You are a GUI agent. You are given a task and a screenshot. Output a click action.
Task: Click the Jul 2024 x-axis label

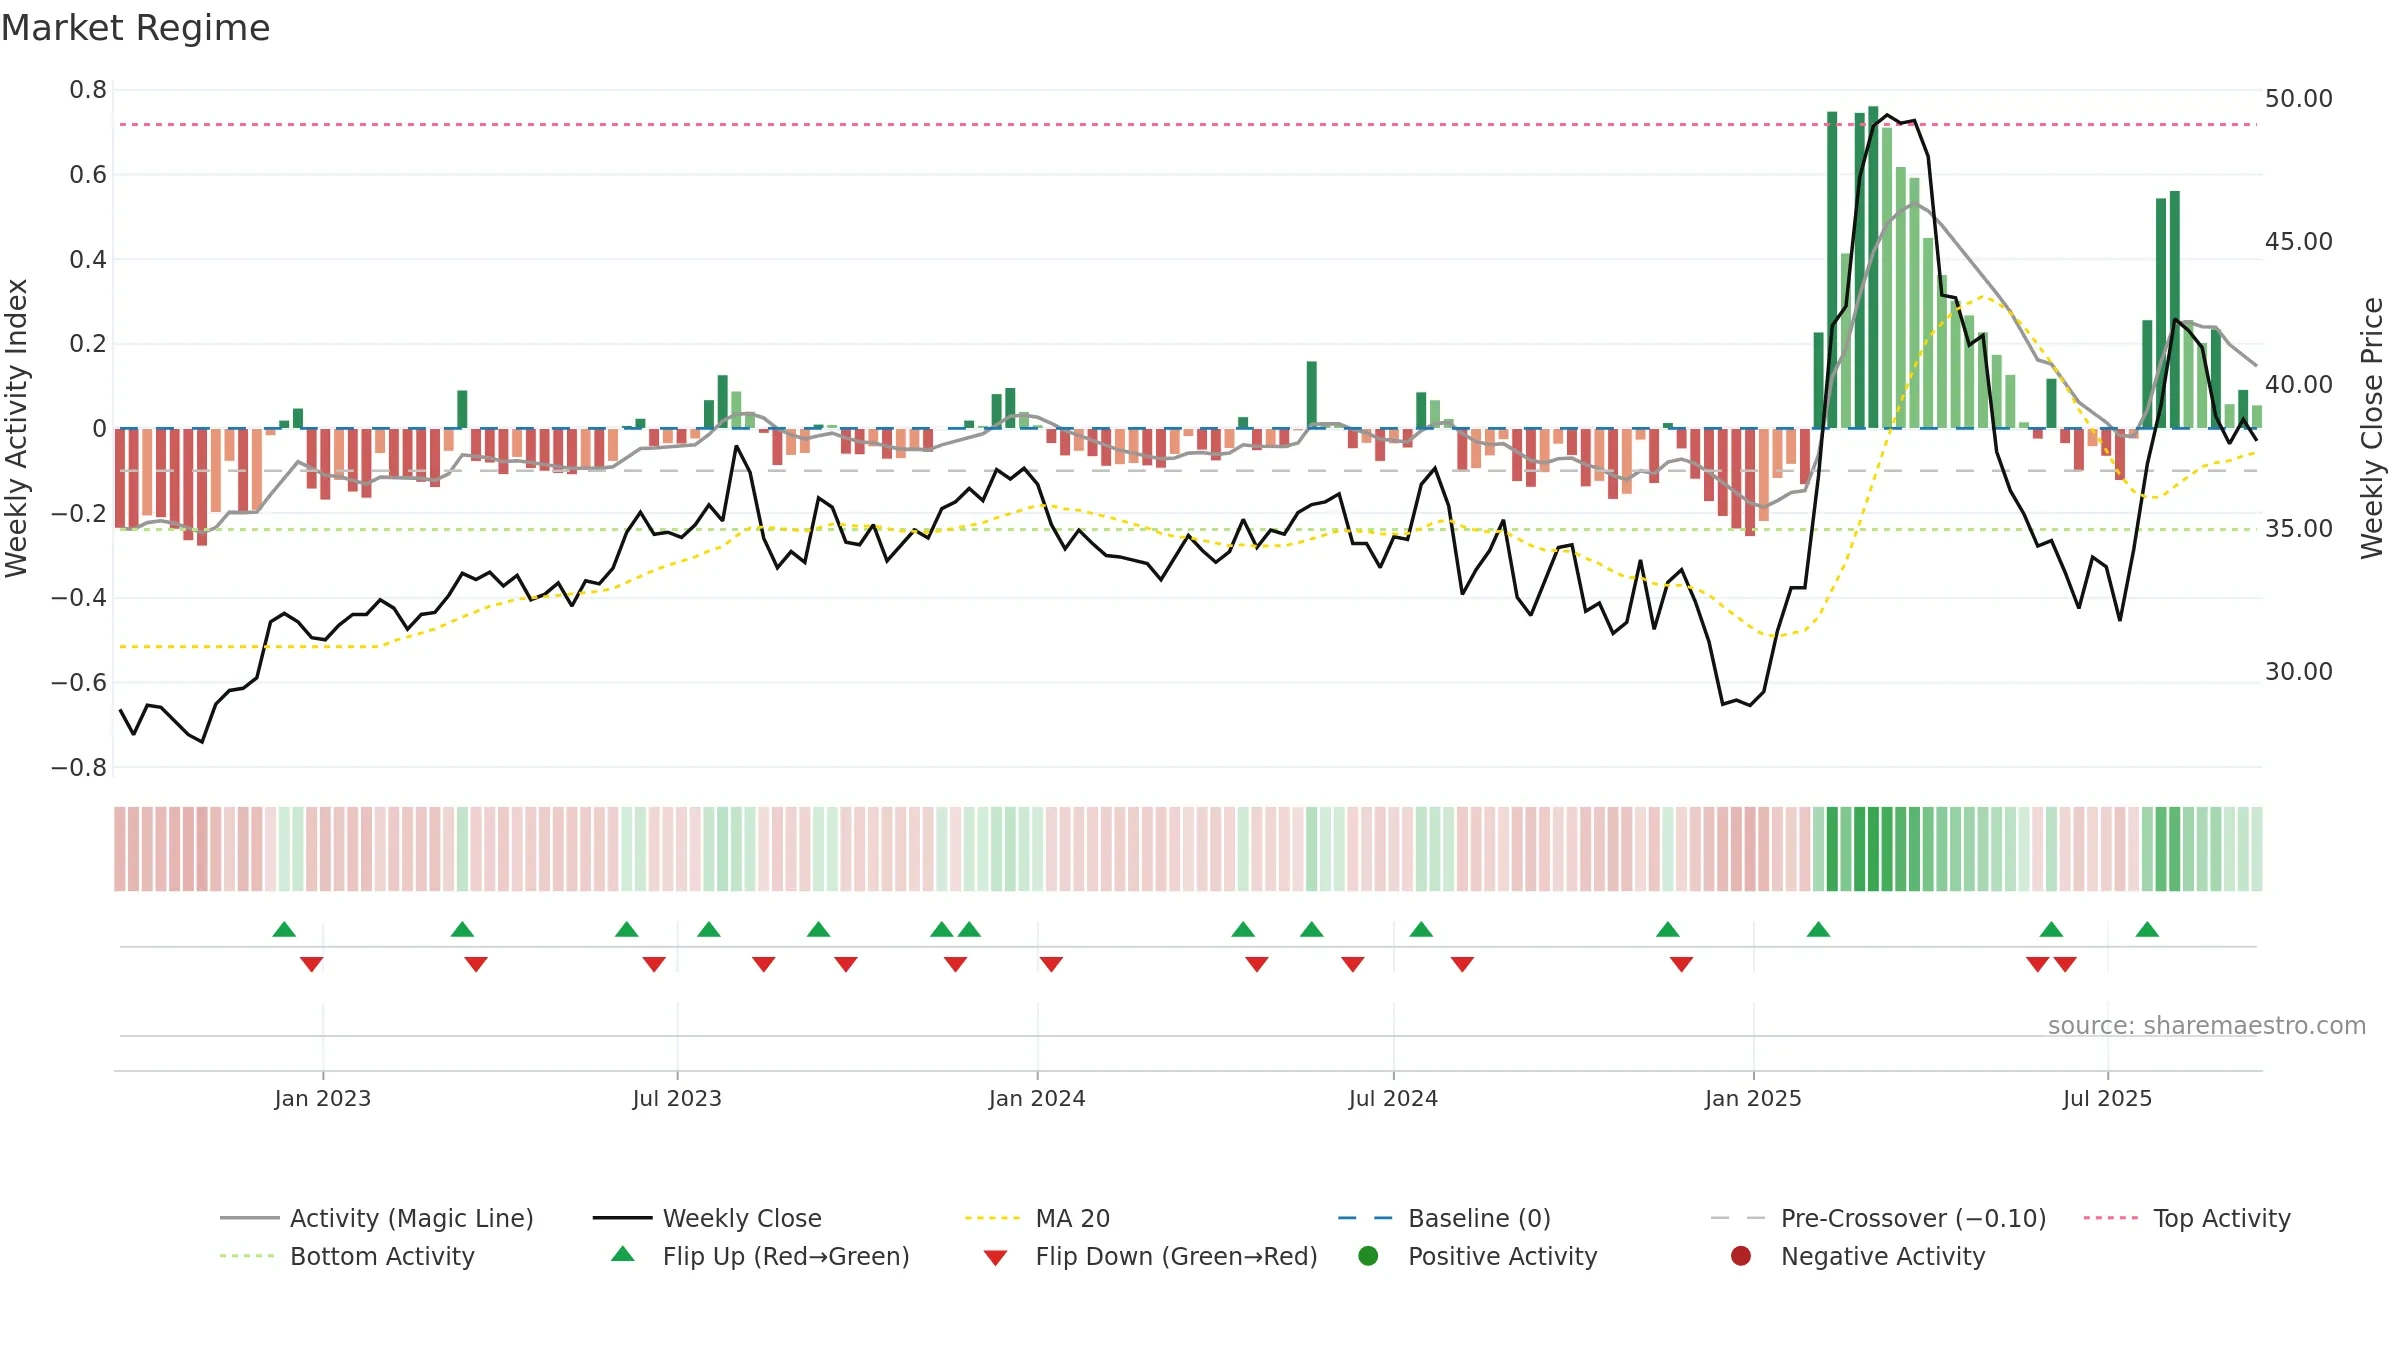click(x=1393, y=1098)
